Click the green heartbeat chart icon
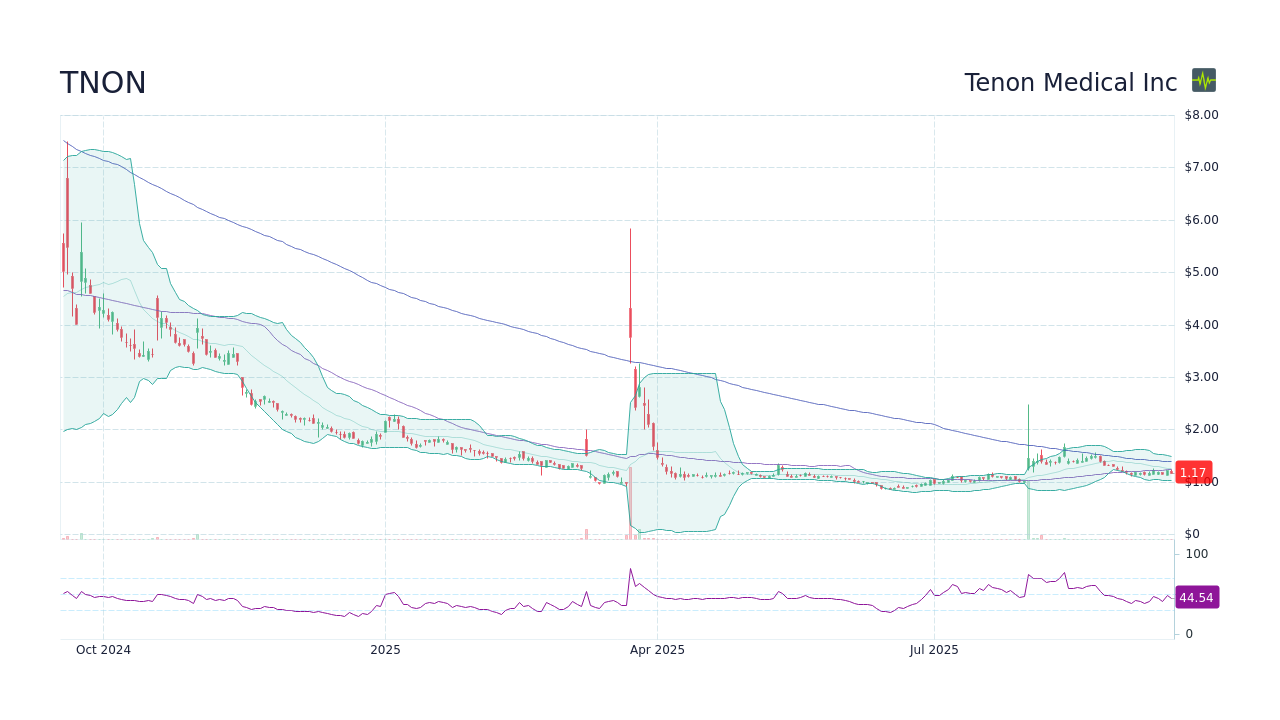 [x=1203, y=81]
